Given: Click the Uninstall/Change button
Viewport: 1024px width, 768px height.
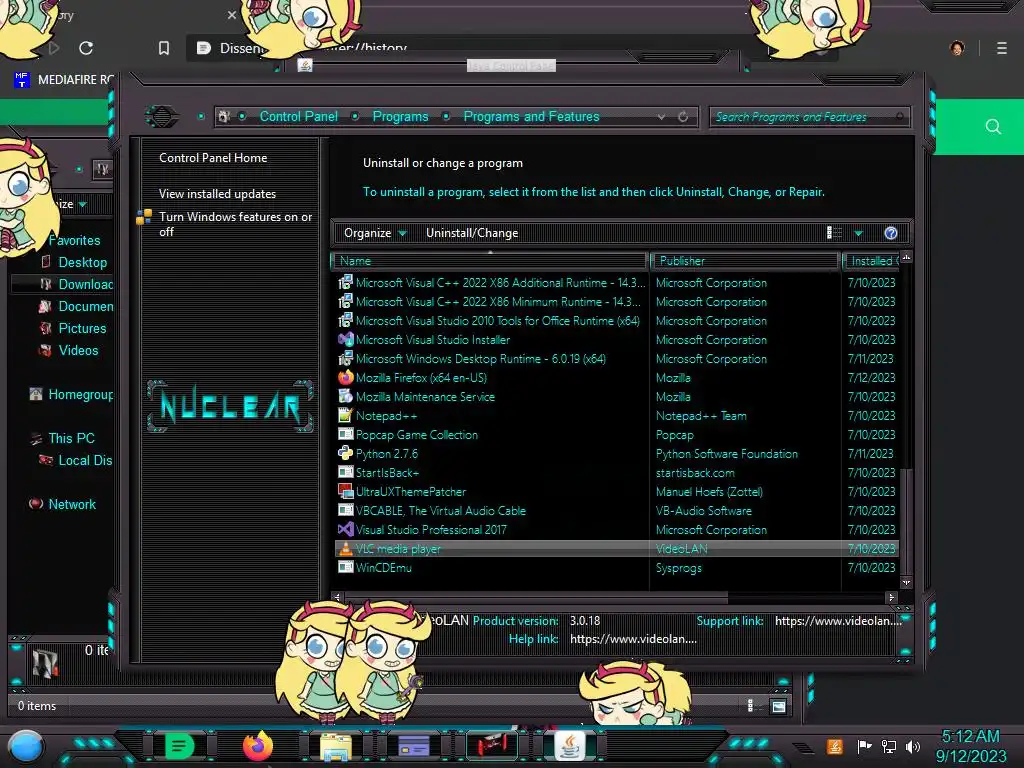Looking at the screenshot, I should [472, 233].
